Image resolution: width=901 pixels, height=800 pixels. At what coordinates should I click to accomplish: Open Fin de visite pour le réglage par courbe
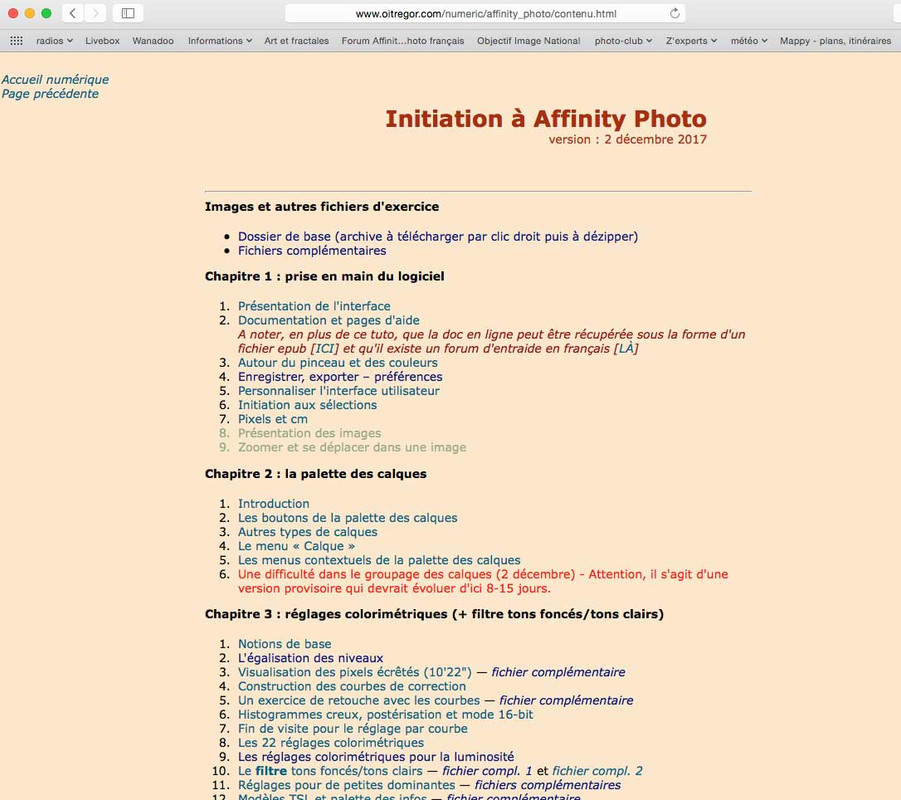(x=353, y=728)
